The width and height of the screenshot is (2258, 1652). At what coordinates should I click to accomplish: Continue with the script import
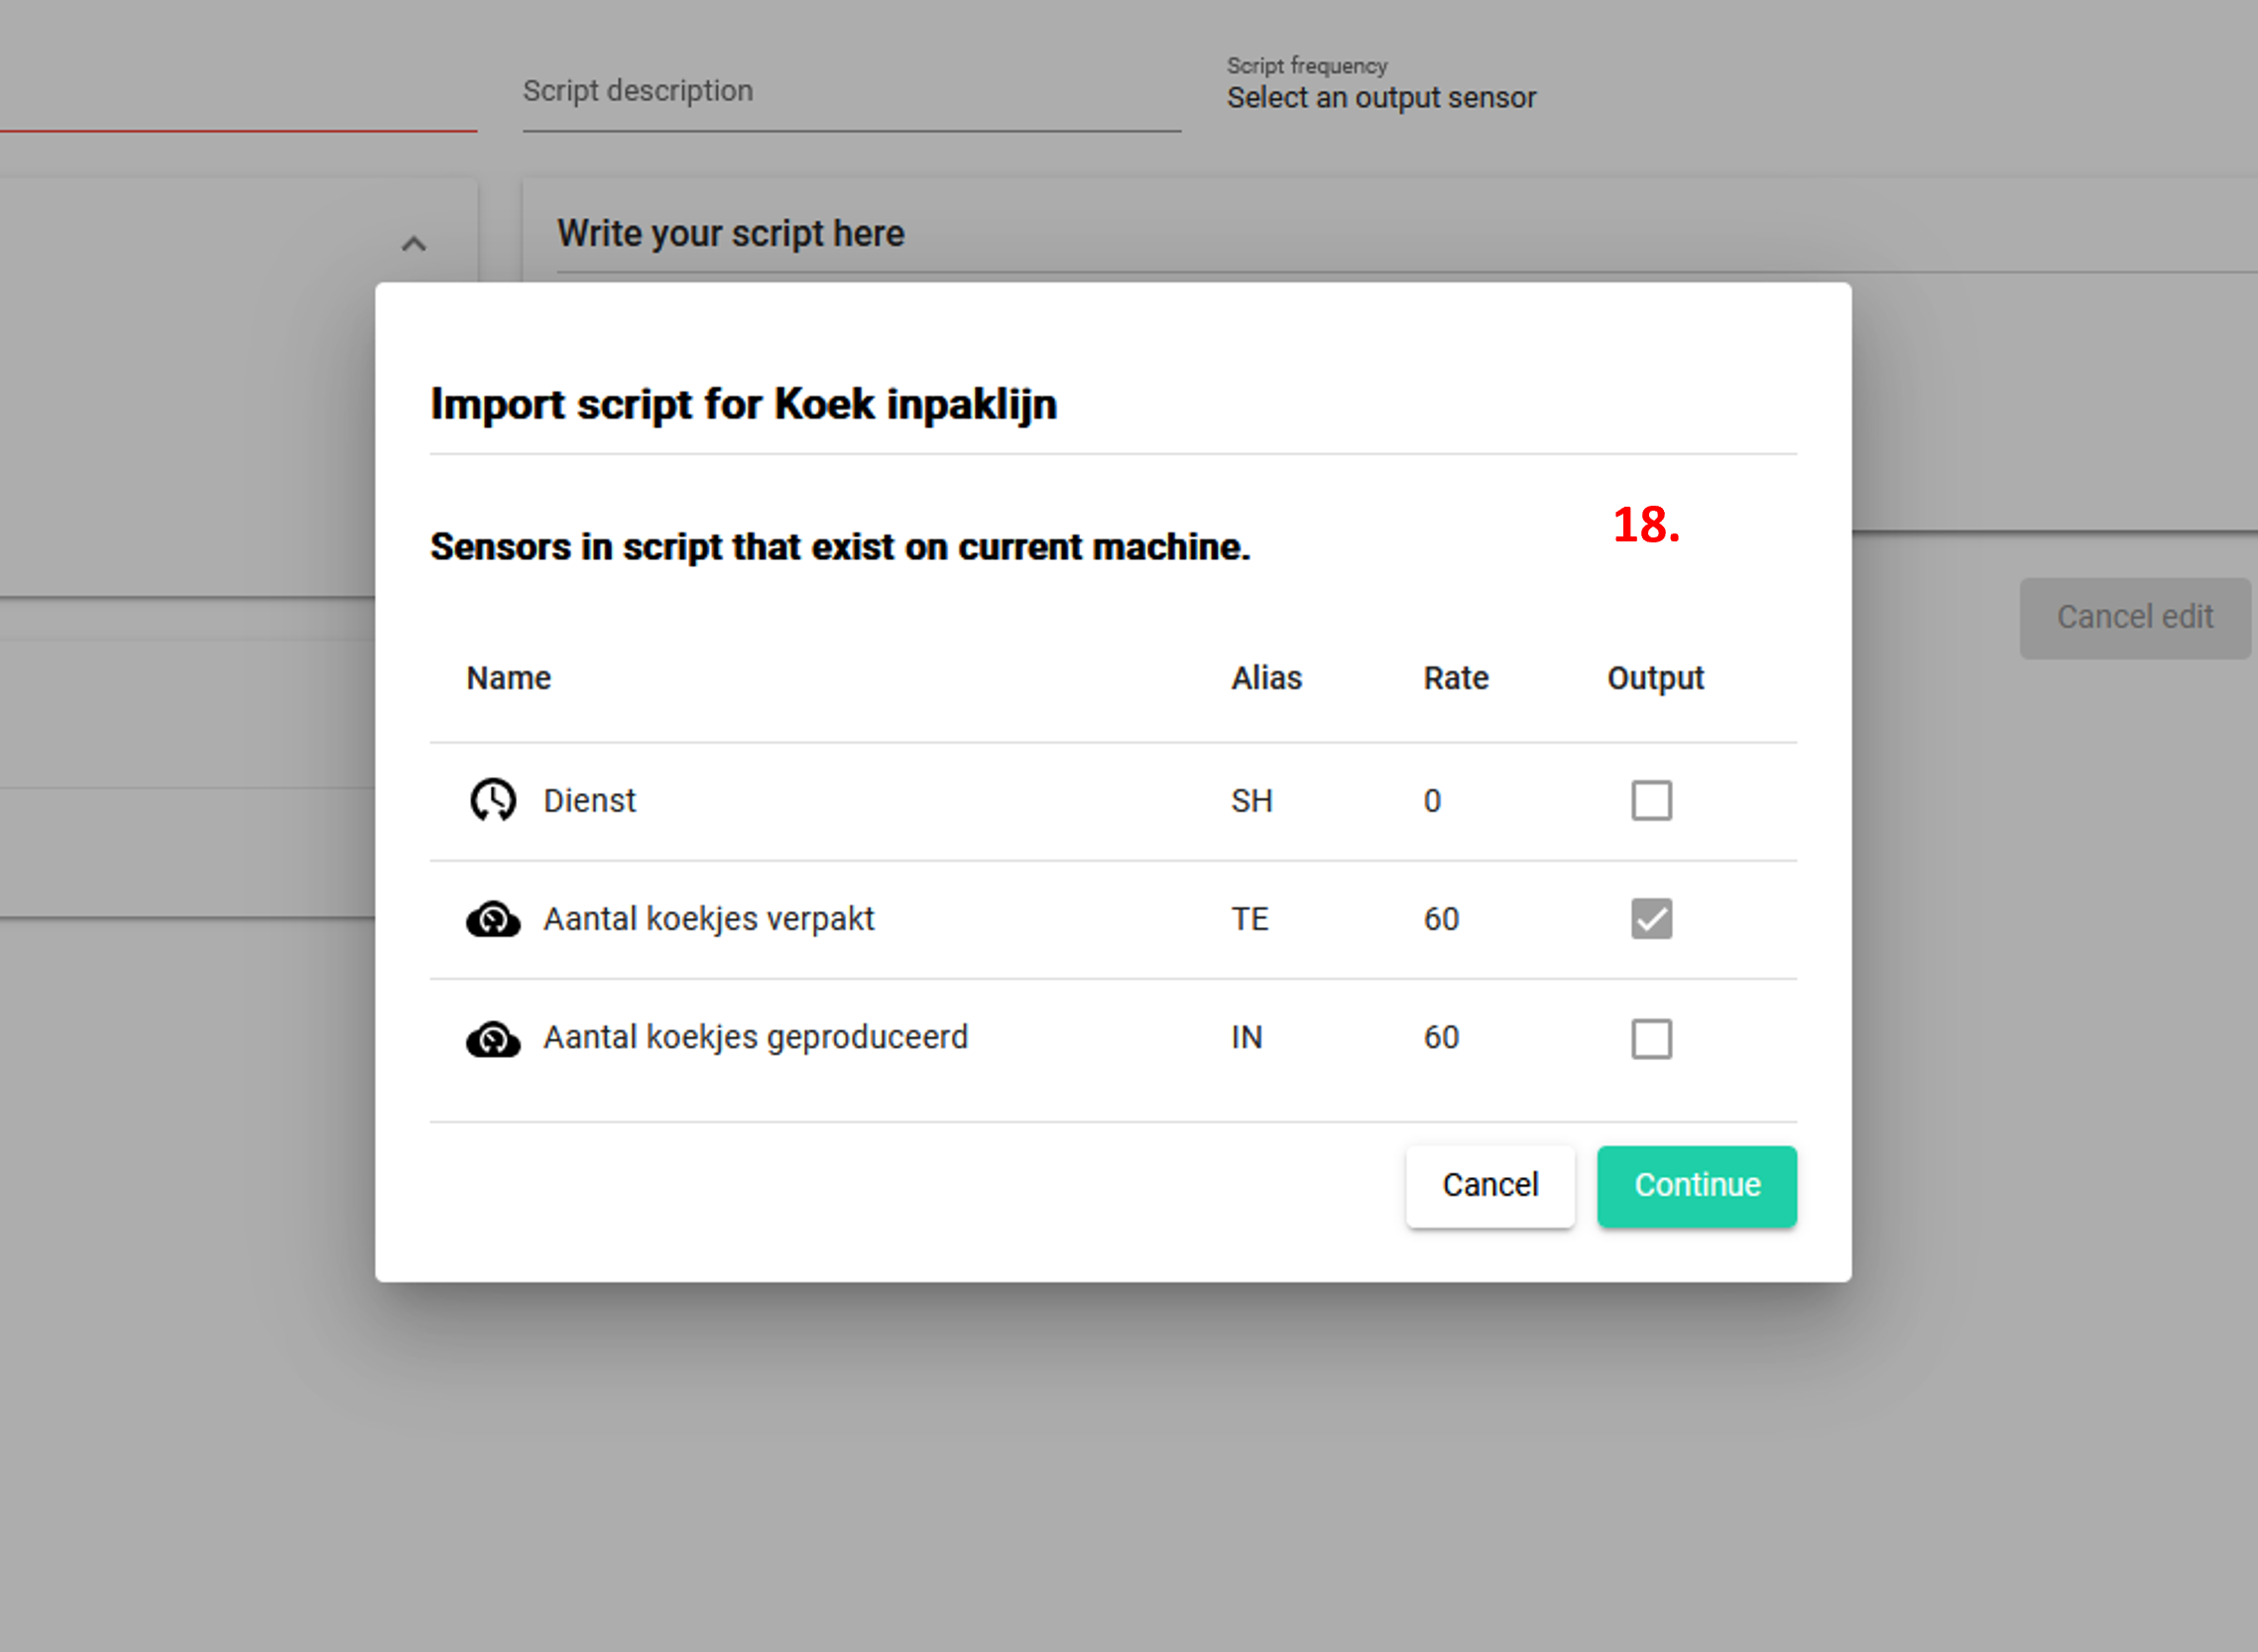click(1697, 1186)
